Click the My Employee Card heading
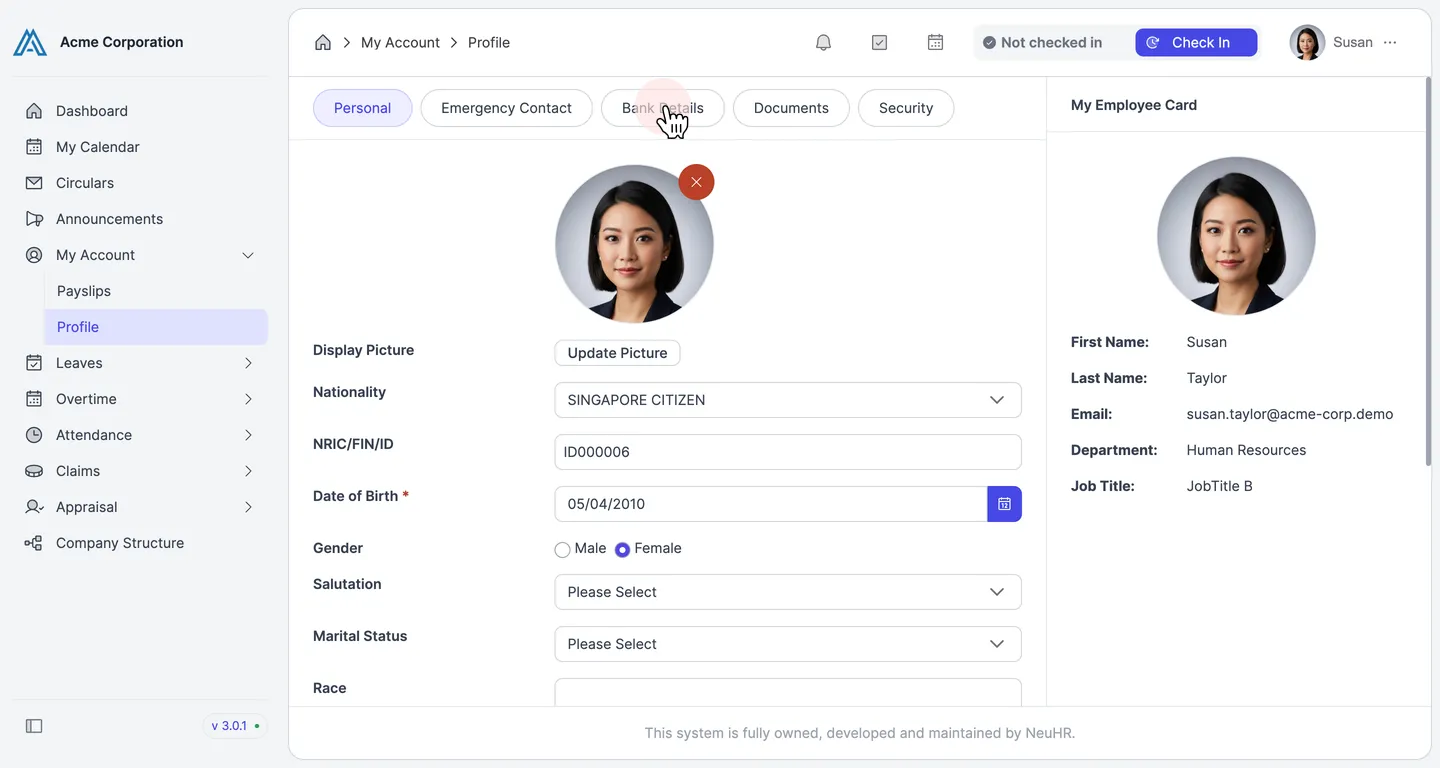The width and height of the screenshot is (1440, 768). [x=1134, y=105]
